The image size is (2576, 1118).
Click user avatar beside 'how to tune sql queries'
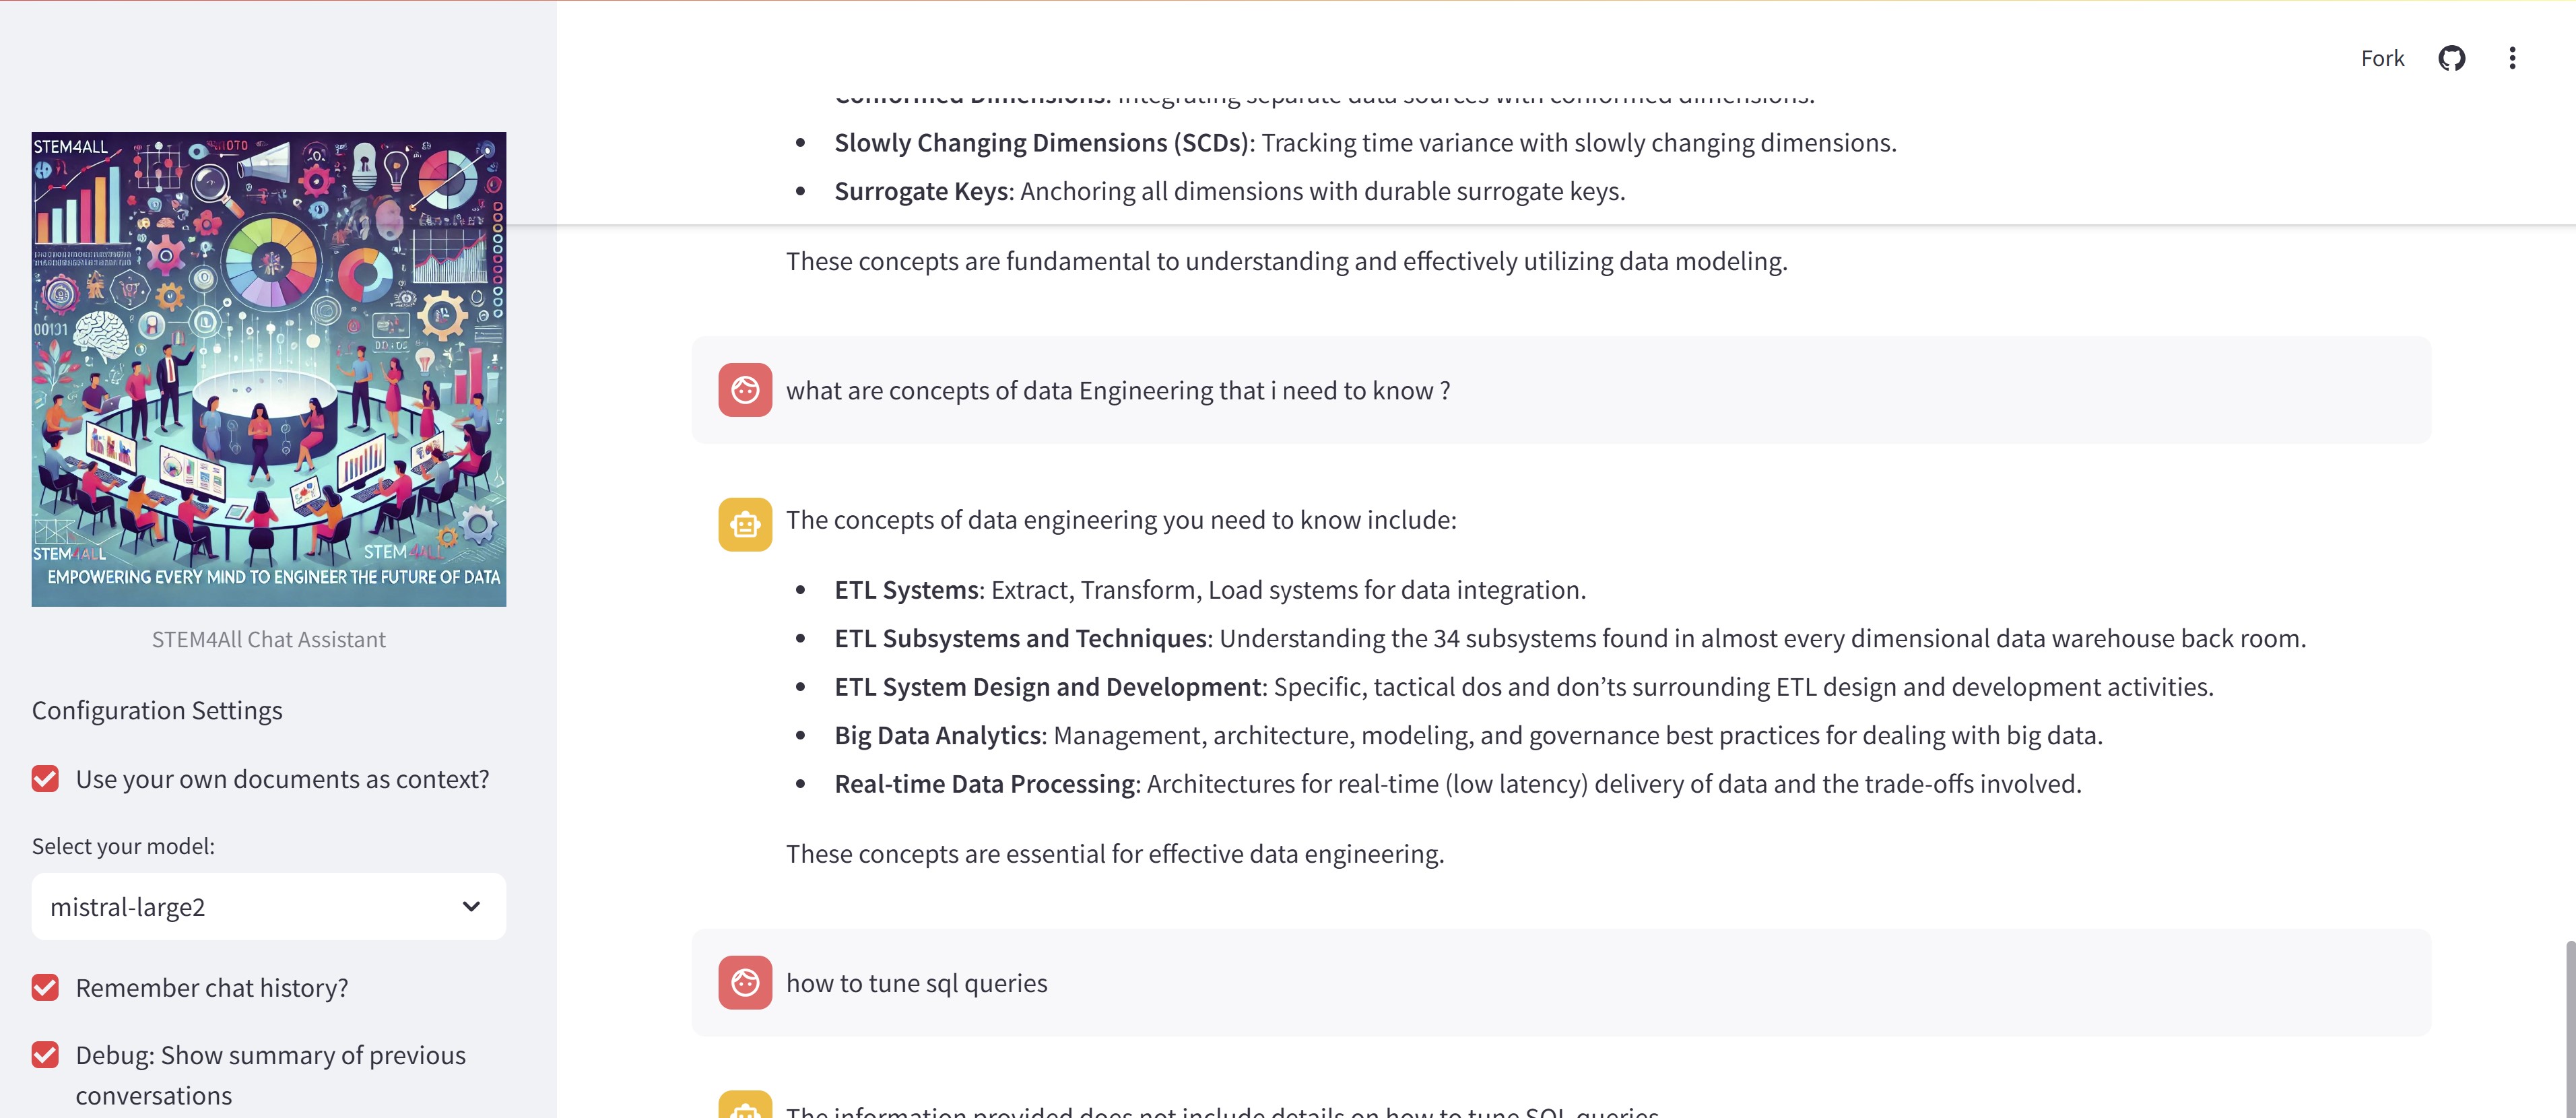[x=745, y=983]
